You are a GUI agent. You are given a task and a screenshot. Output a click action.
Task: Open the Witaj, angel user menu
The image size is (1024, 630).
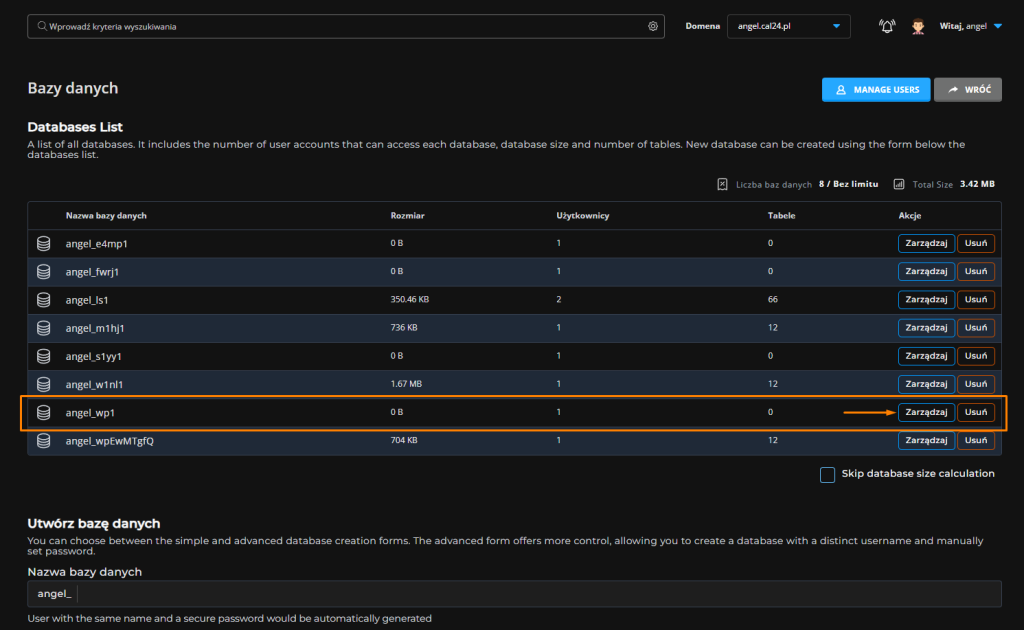[x=970, y=27]
